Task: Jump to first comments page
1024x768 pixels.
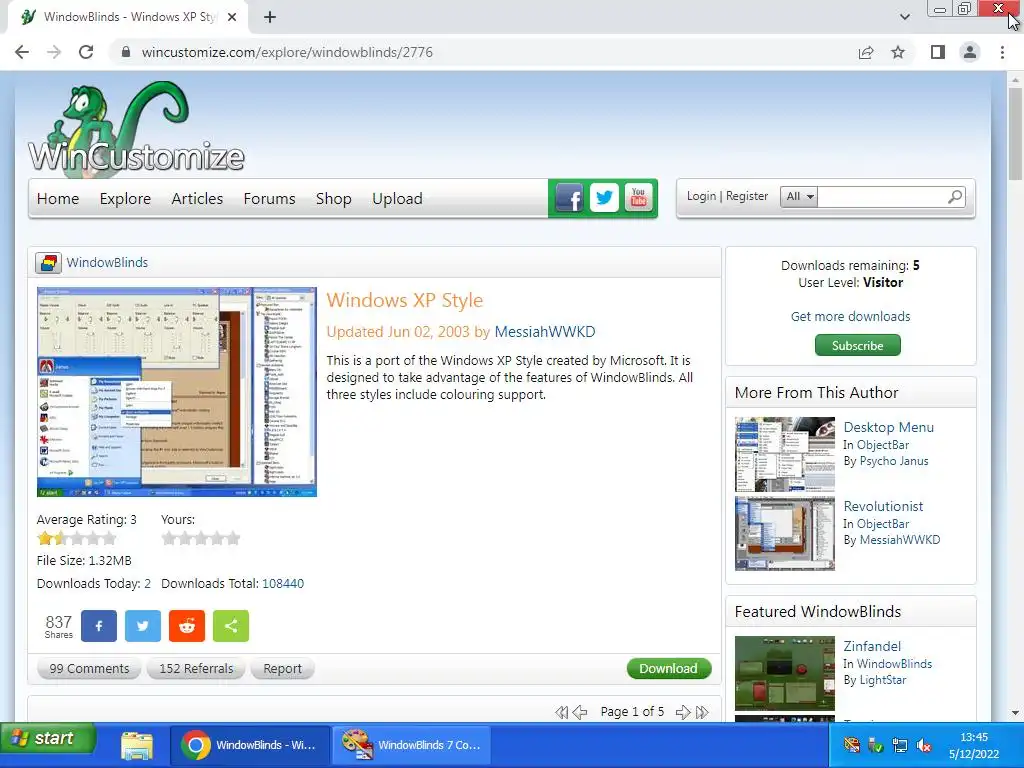Action: click(561, 712)
